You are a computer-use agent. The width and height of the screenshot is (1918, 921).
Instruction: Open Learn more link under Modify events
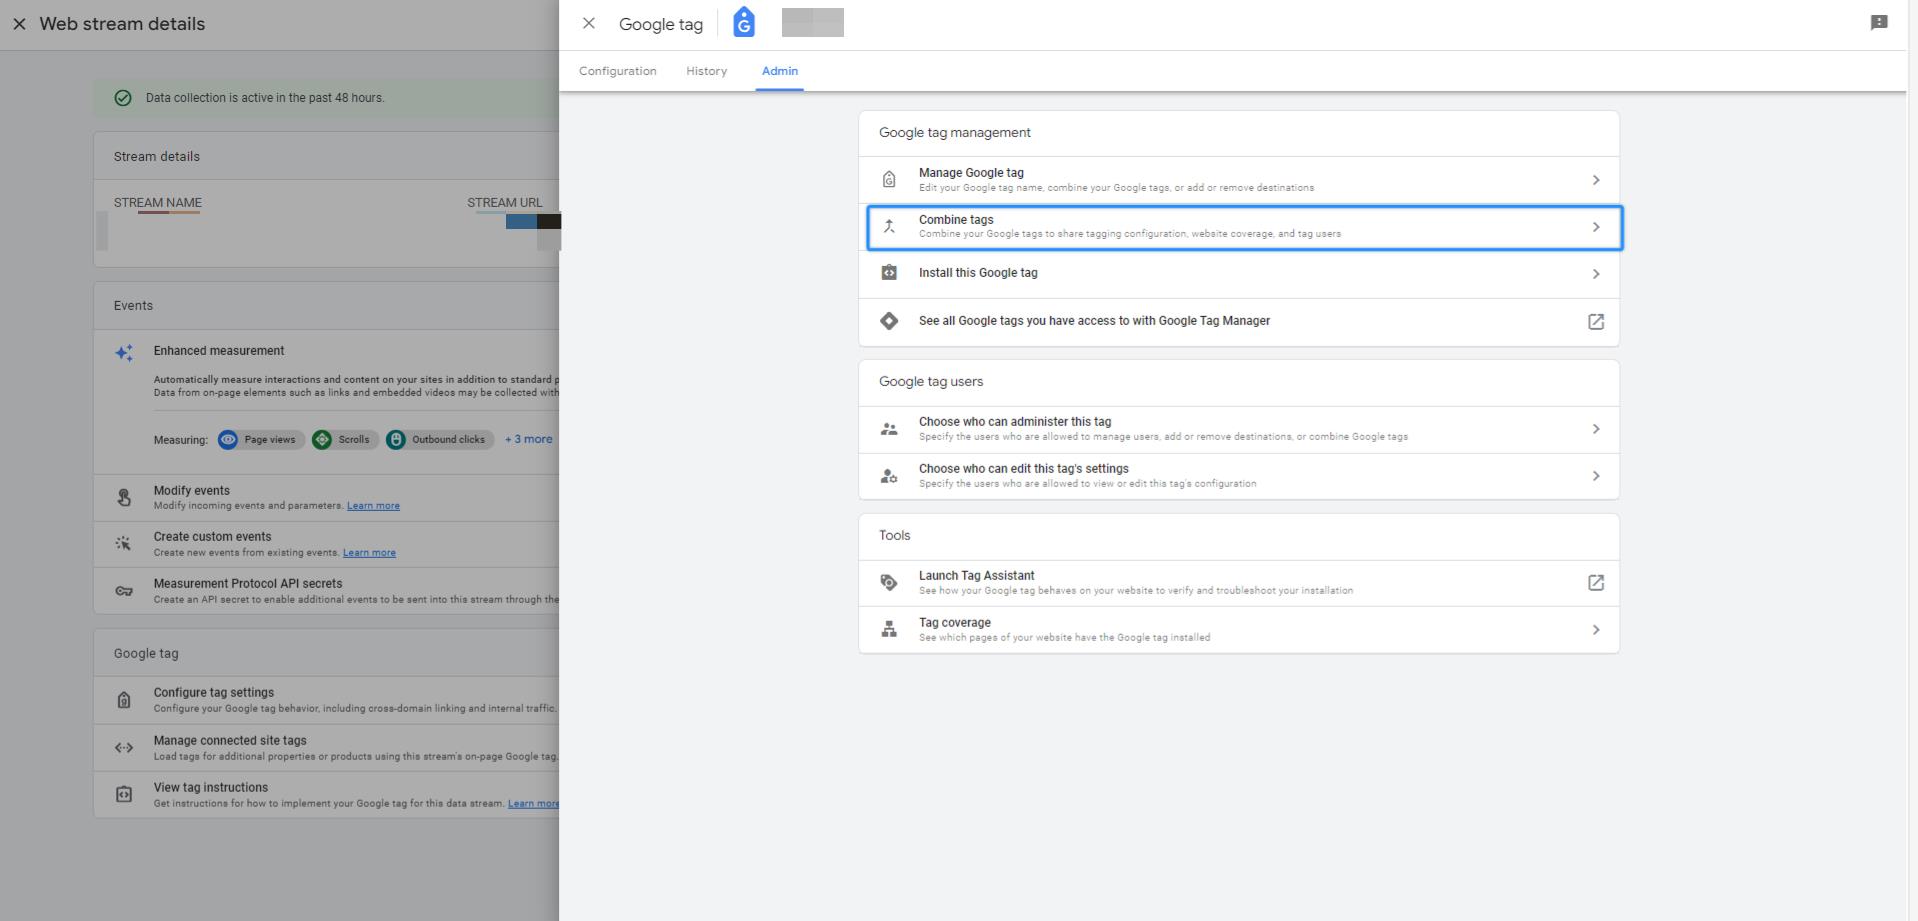pos(373,506)
